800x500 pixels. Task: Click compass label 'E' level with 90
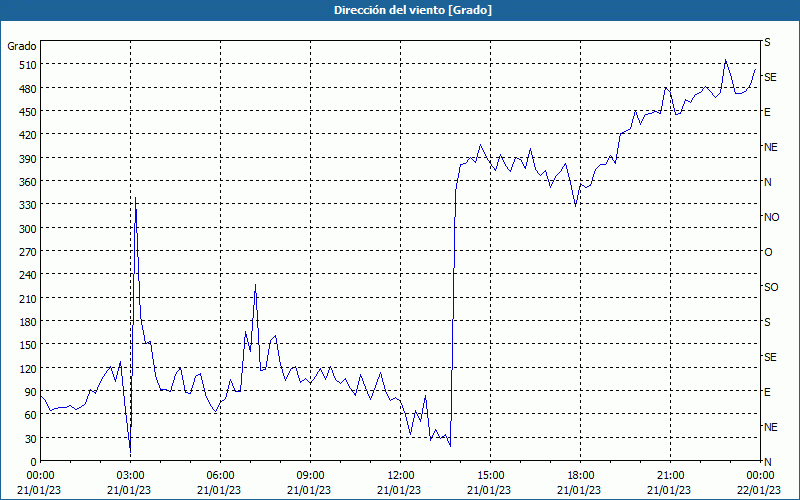point(767,392)
